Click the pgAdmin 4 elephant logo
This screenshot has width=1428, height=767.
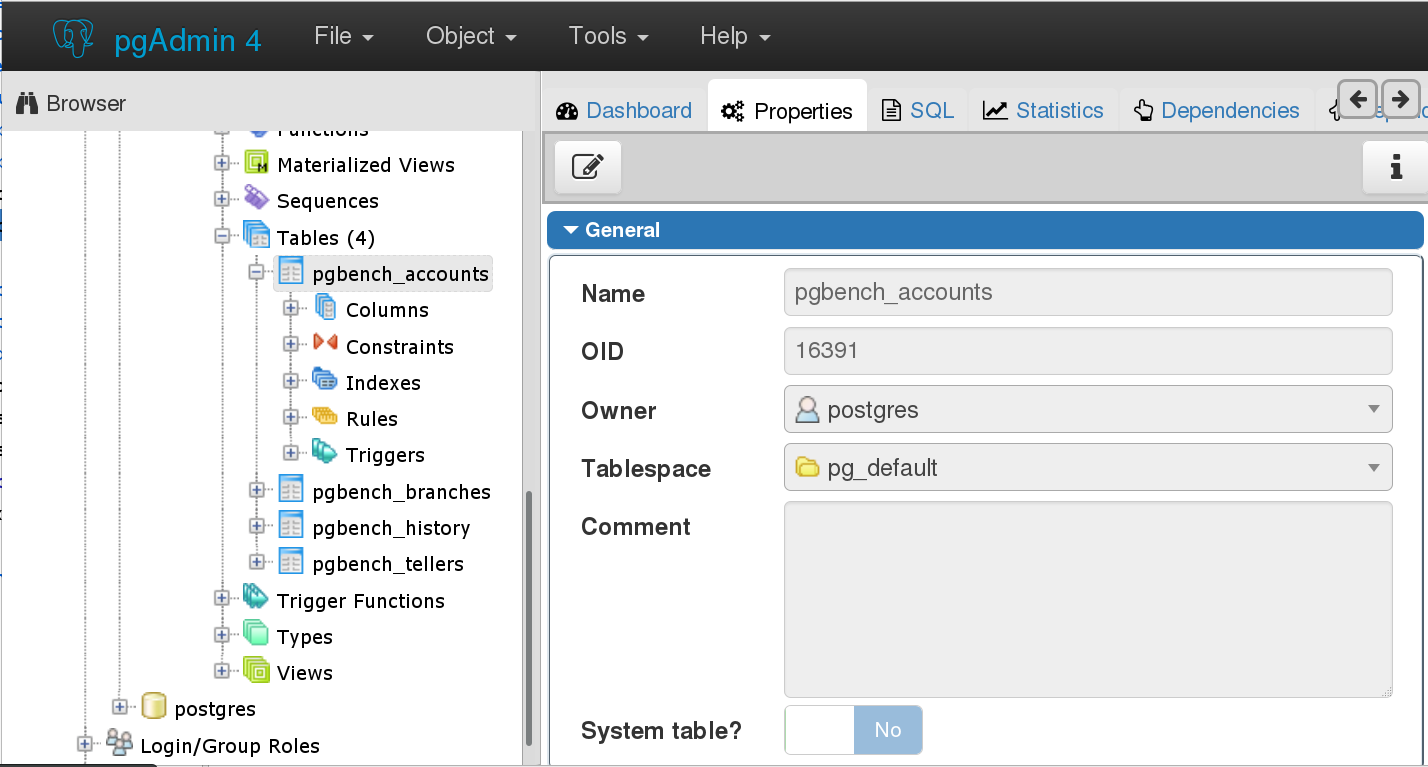point(78,37)
